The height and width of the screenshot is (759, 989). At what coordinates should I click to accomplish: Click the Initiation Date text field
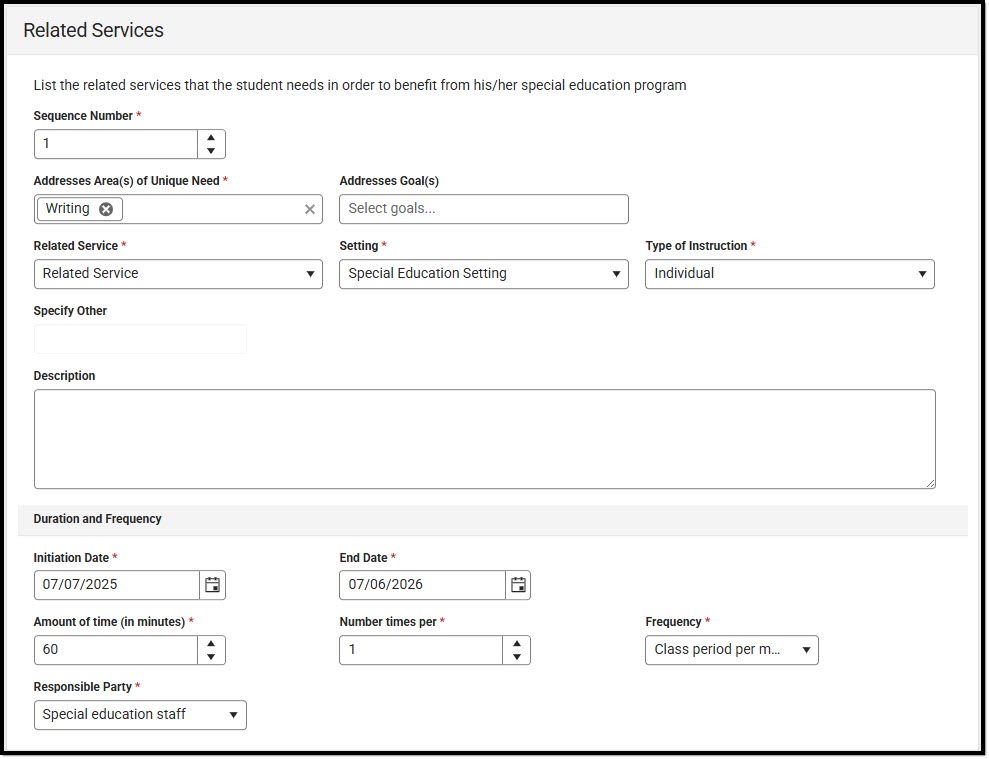pyautogui.click(x=116, y=585)
